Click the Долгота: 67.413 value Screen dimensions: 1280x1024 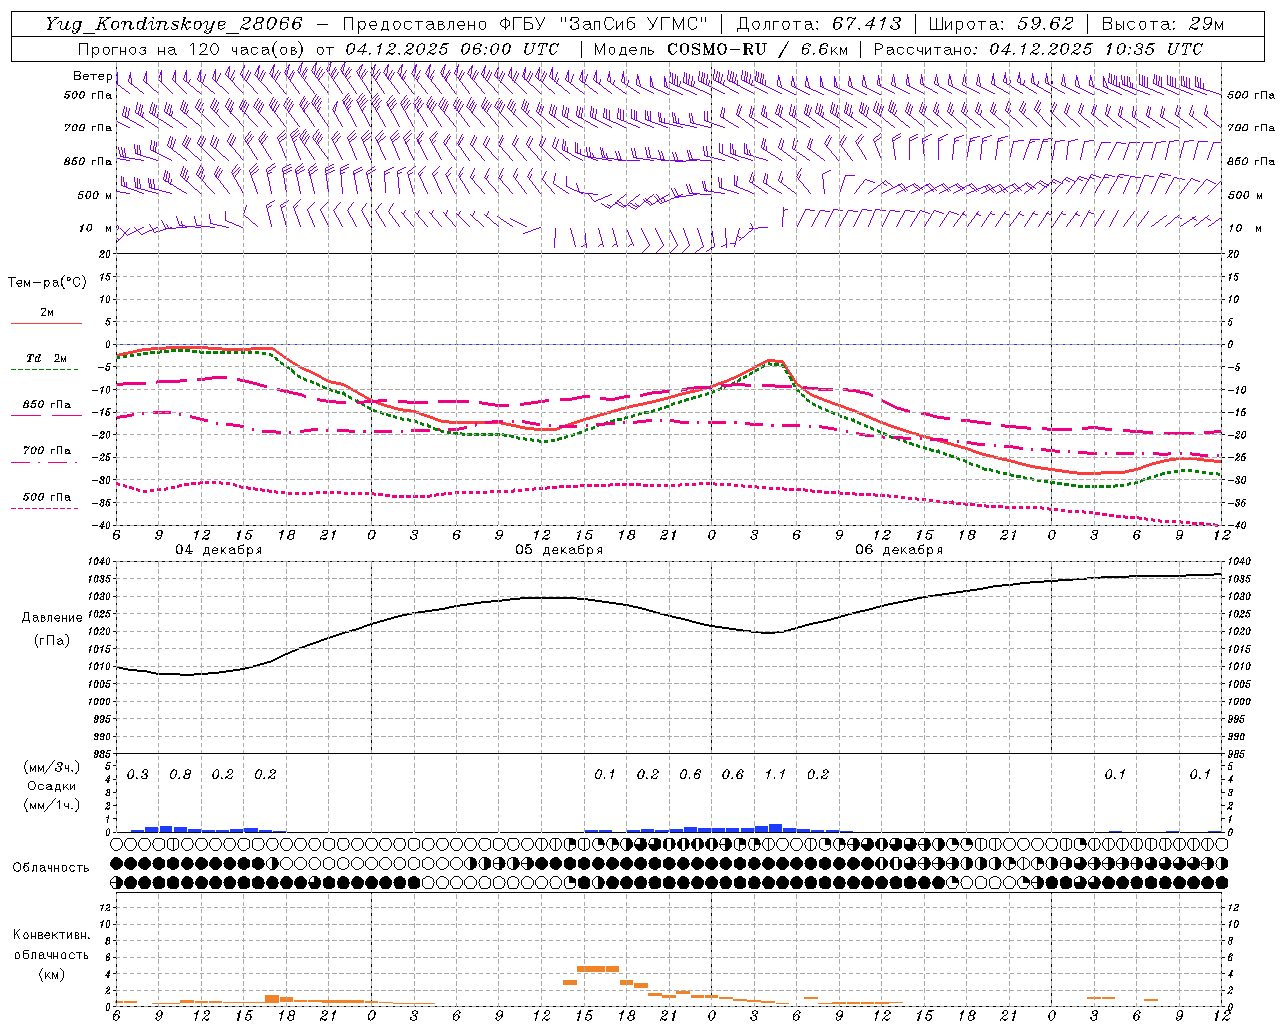click(x=819, y=24)
